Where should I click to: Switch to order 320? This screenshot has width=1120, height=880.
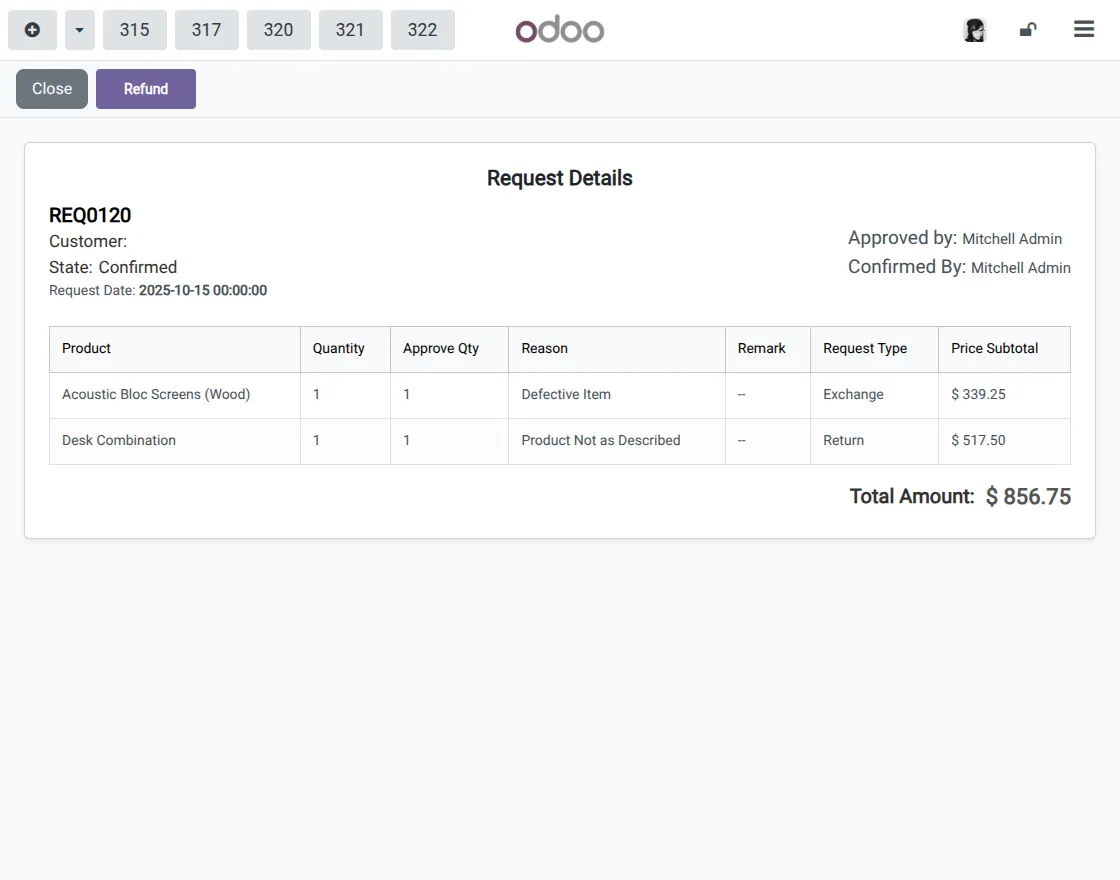pyautogui.click(x=278, y=29)
